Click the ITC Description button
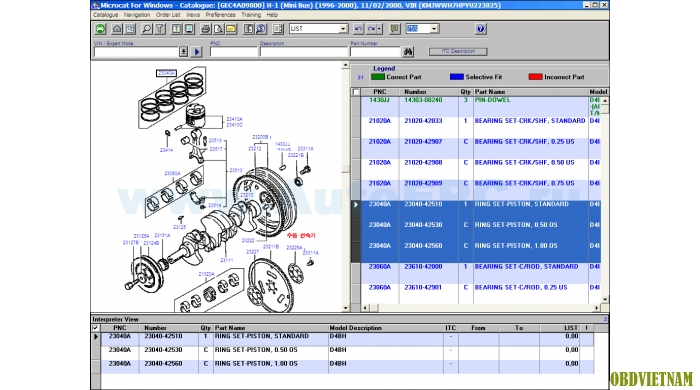The width and height of the screenshot is (700, 390). 458,51
